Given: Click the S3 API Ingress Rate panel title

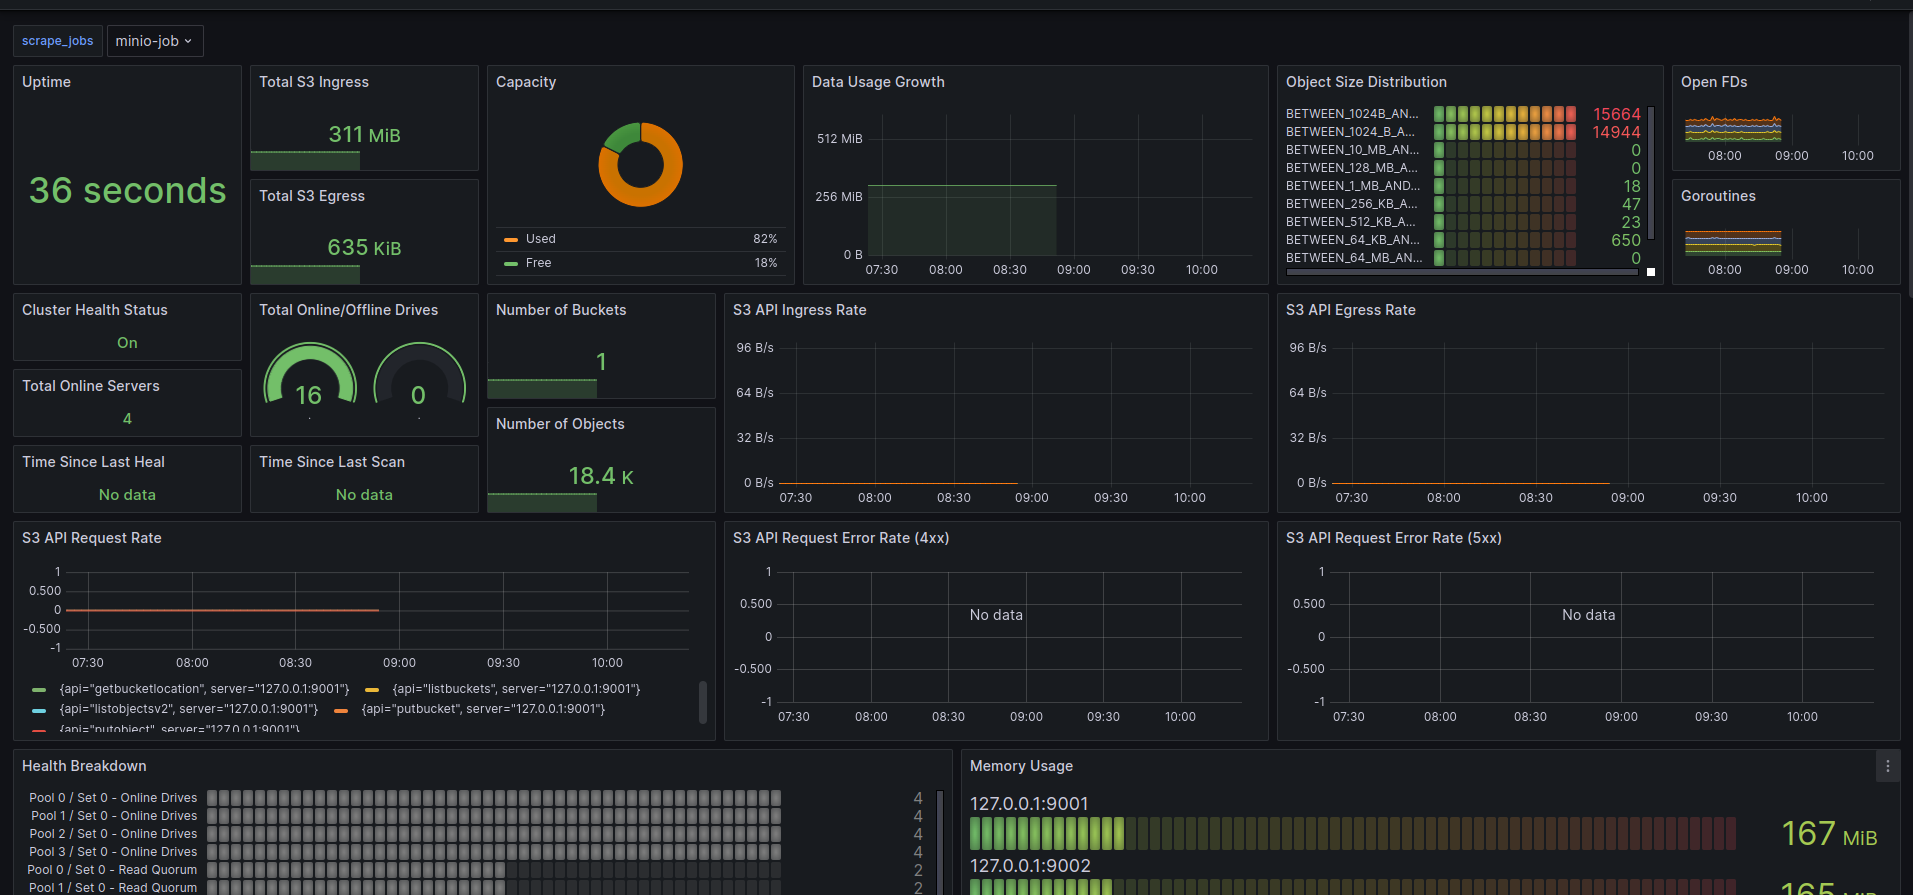Looking at the screenshot, I should coord(799,310).
